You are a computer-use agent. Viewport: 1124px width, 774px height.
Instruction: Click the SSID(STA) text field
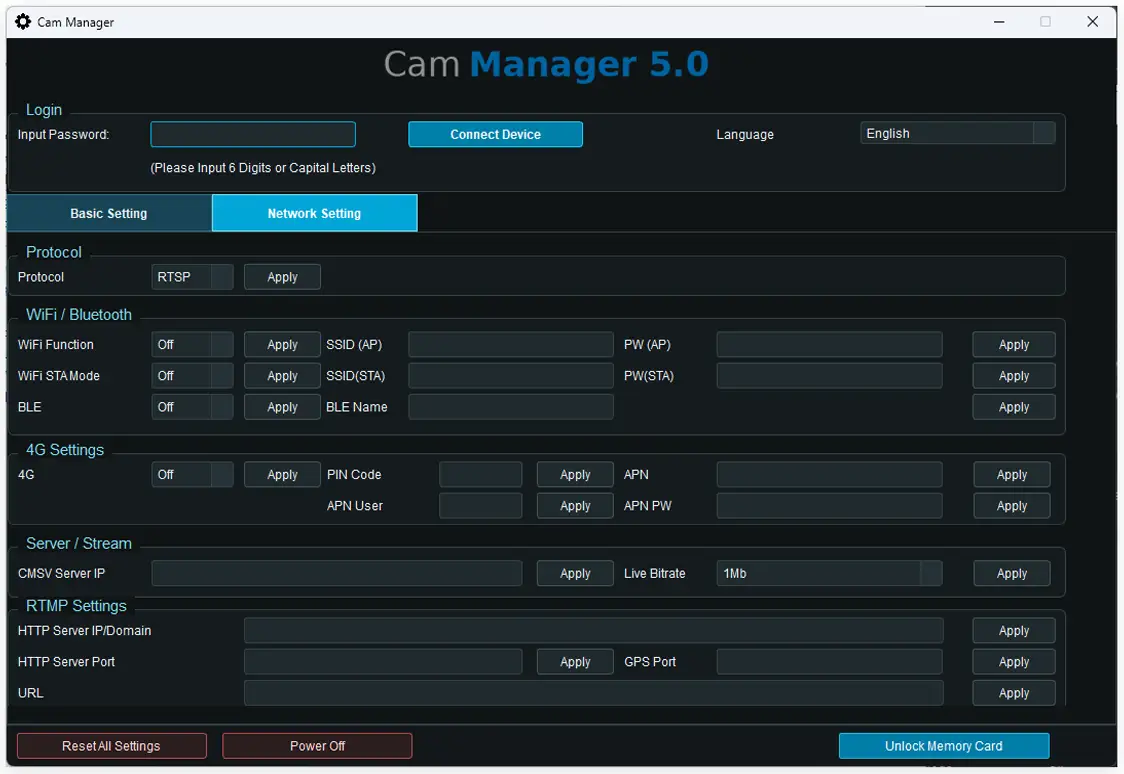[511, 376]
